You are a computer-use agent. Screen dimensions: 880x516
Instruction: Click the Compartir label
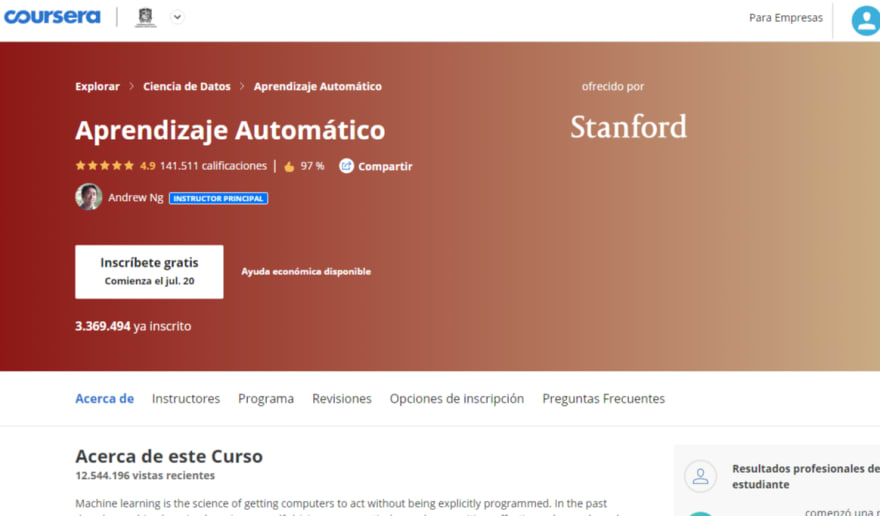pos(385,166)
